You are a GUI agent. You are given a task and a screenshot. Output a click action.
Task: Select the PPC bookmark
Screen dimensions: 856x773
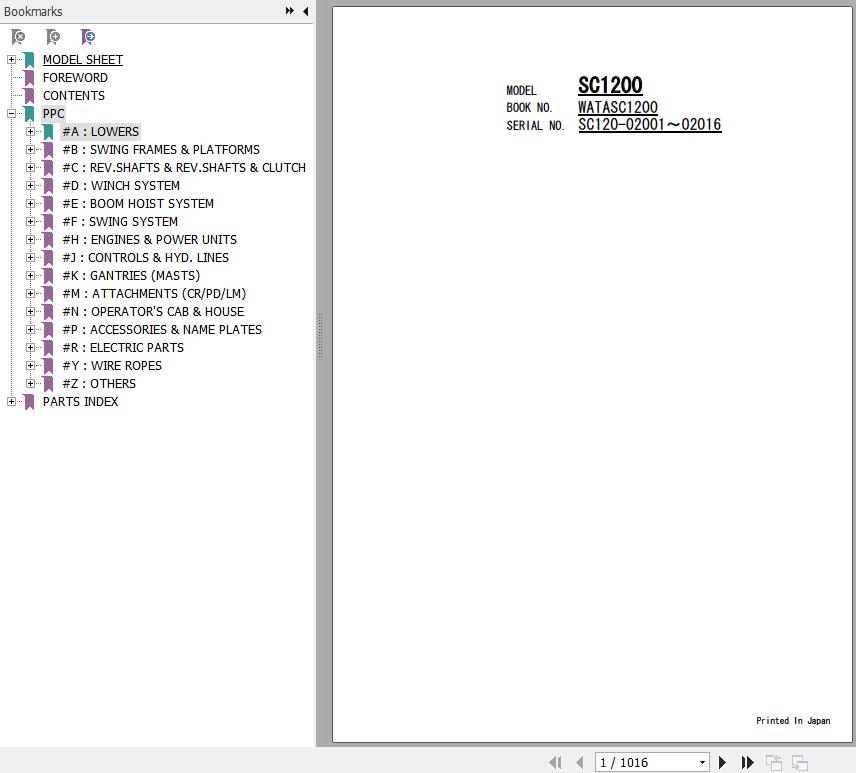click(54, 114)
